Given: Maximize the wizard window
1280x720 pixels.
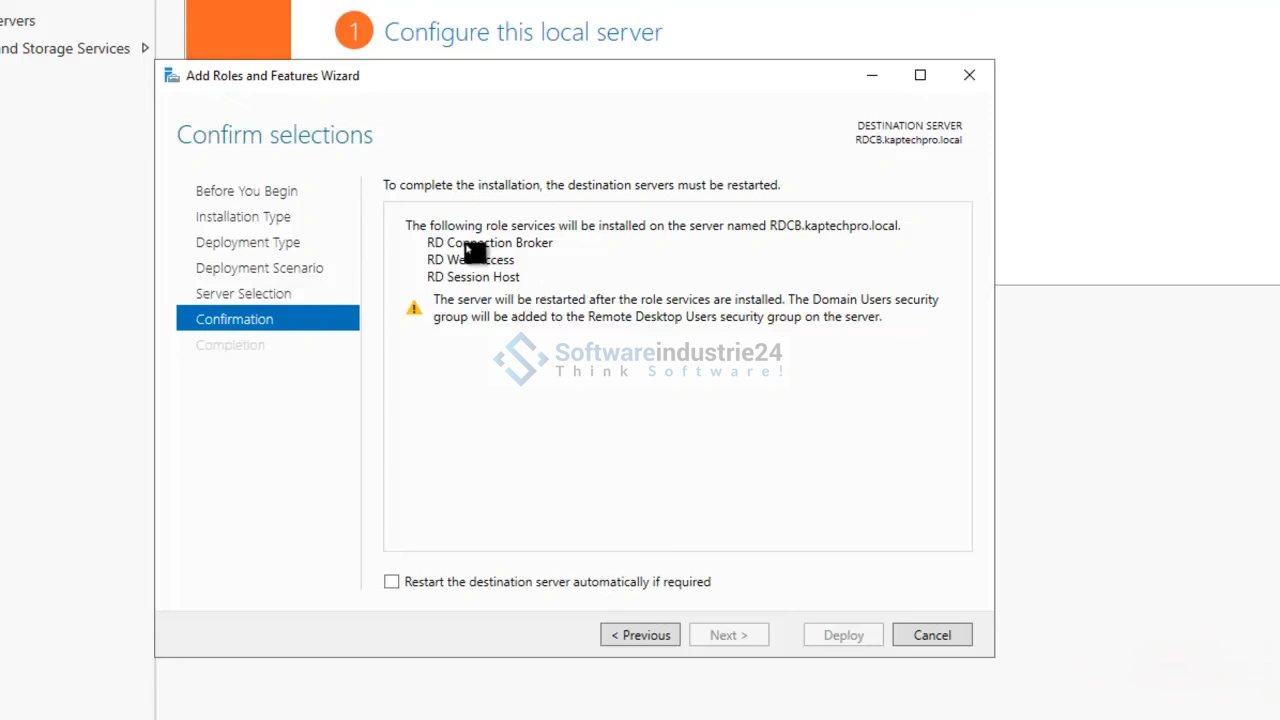Looking at the screenshot, I should pyautogui.click(x=920, y=76).
